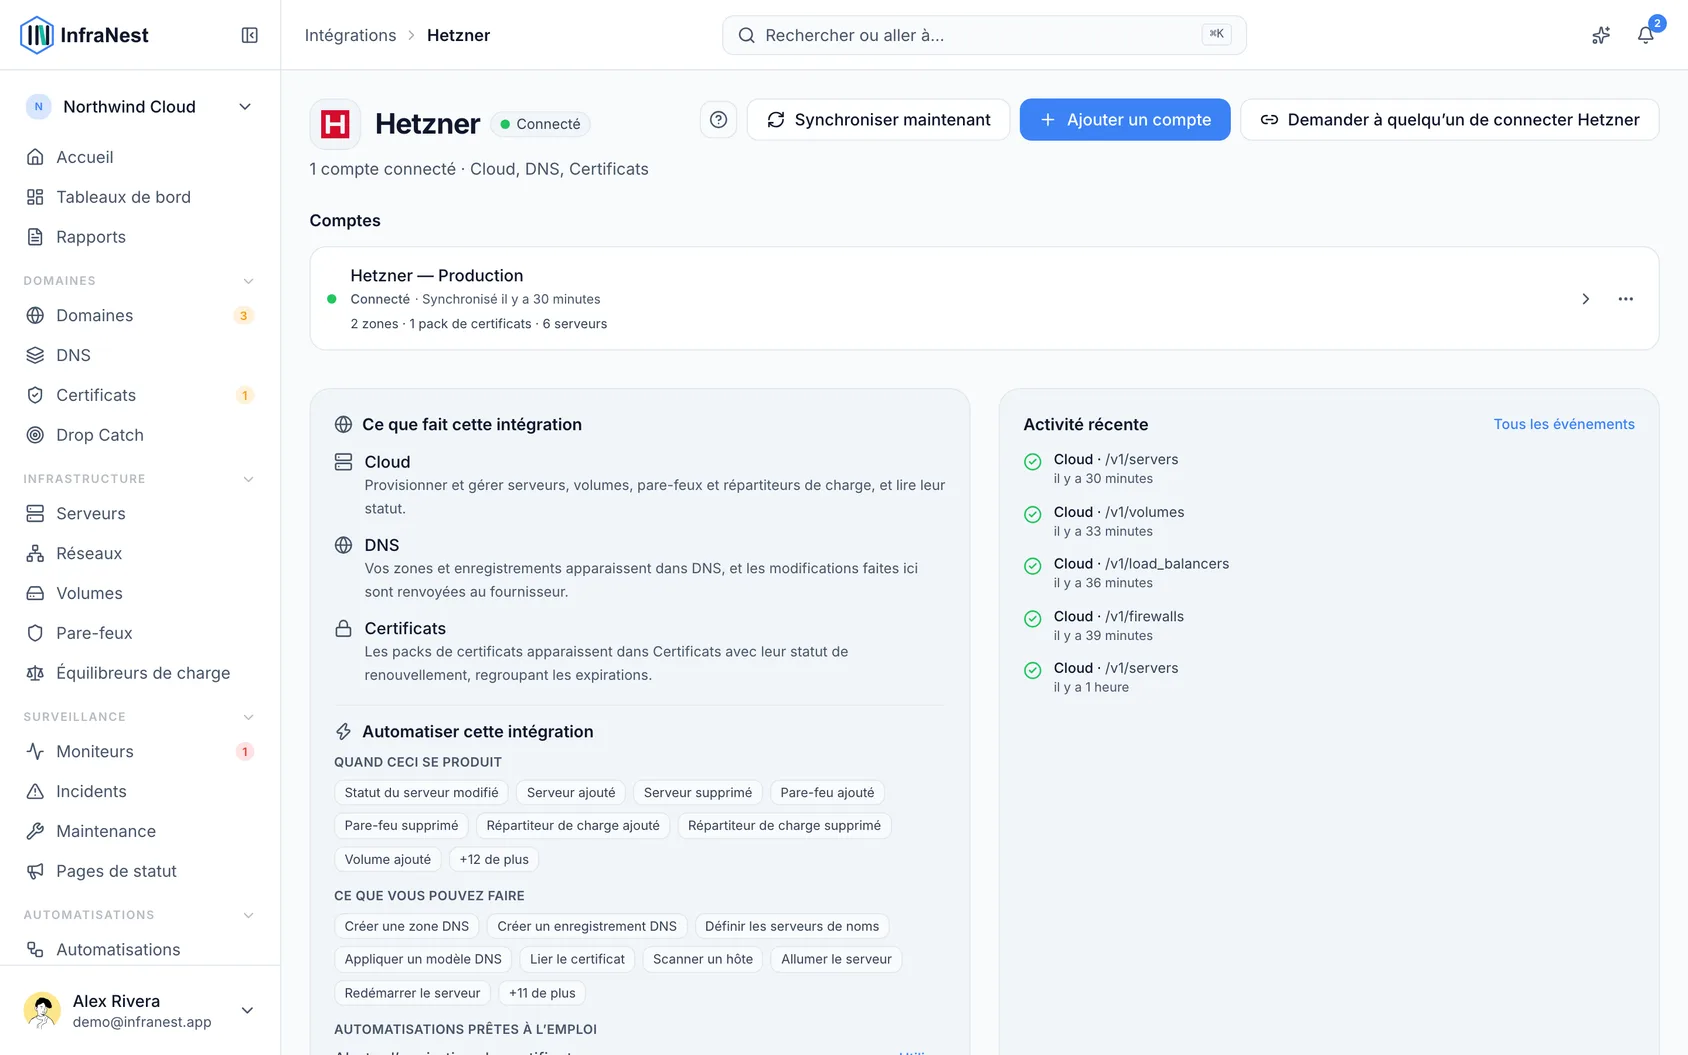Open the notifications bell
This screenshot has height=1055, width=1688.
click(x=1645, y=35)
